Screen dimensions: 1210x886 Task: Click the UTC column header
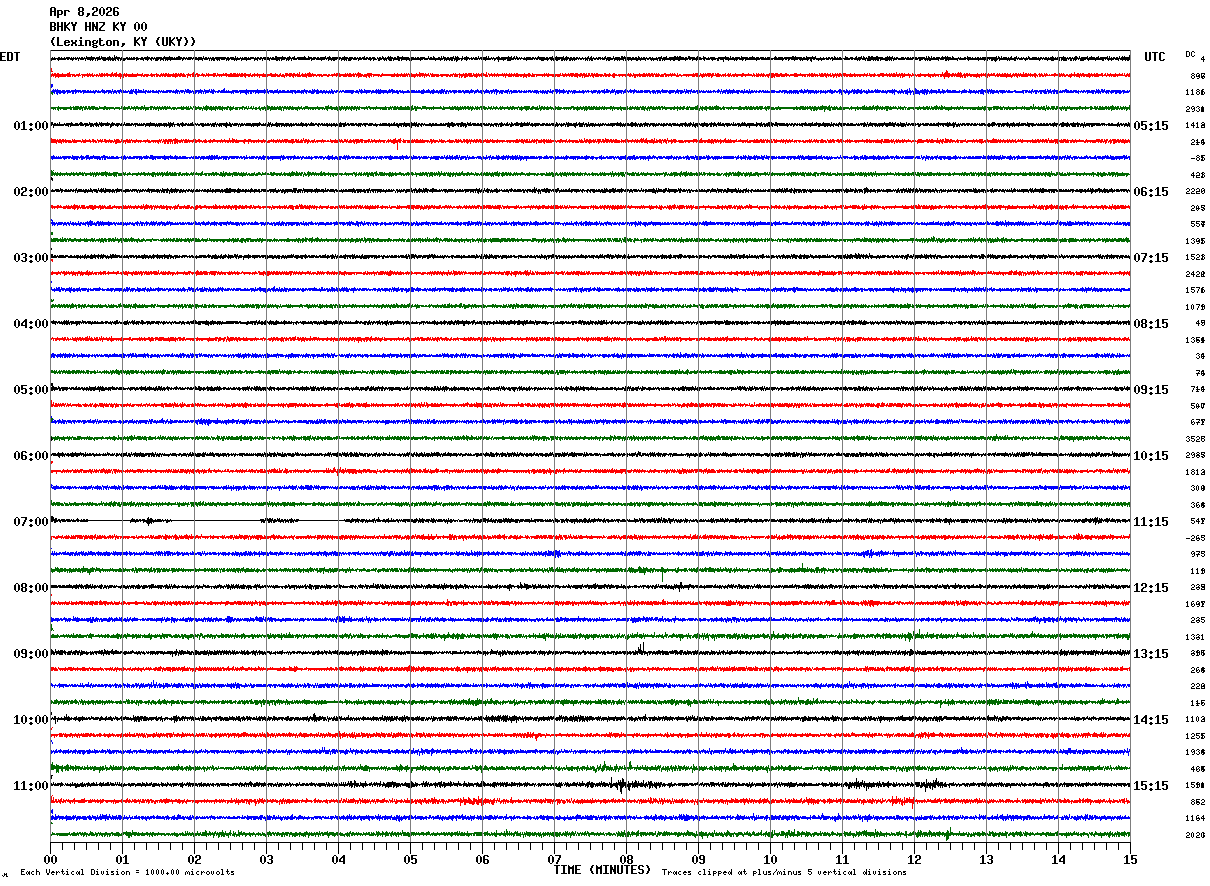coord(1155,57)
